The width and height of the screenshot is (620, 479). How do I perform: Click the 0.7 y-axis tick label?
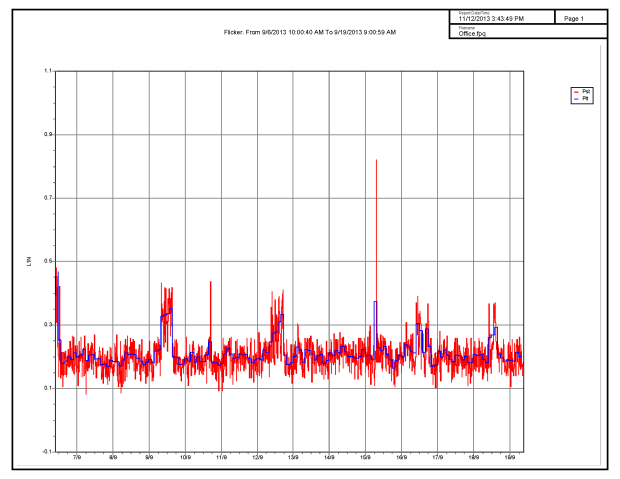(x=48, y=198)
